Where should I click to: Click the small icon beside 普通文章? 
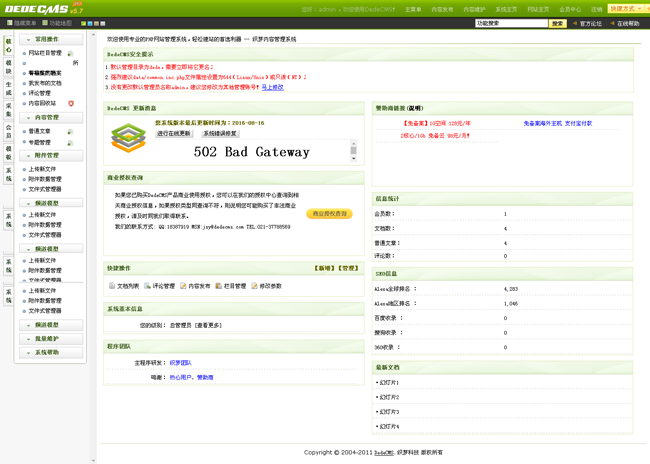(x=70, y=132)
